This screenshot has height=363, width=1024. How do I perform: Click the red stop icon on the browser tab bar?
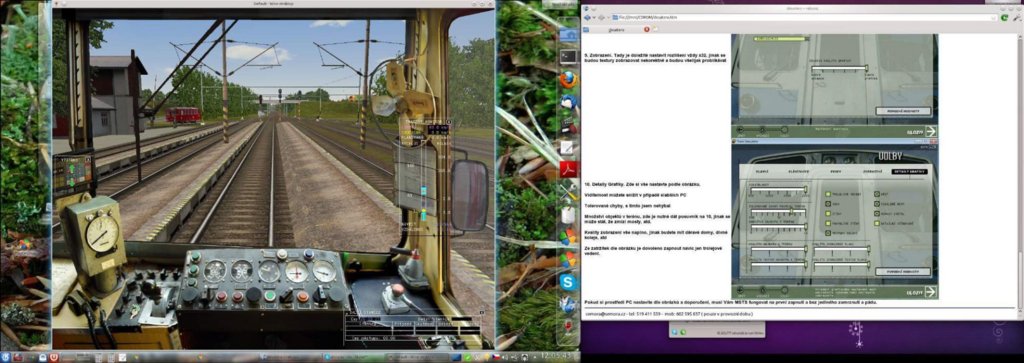tap(647, 29)
